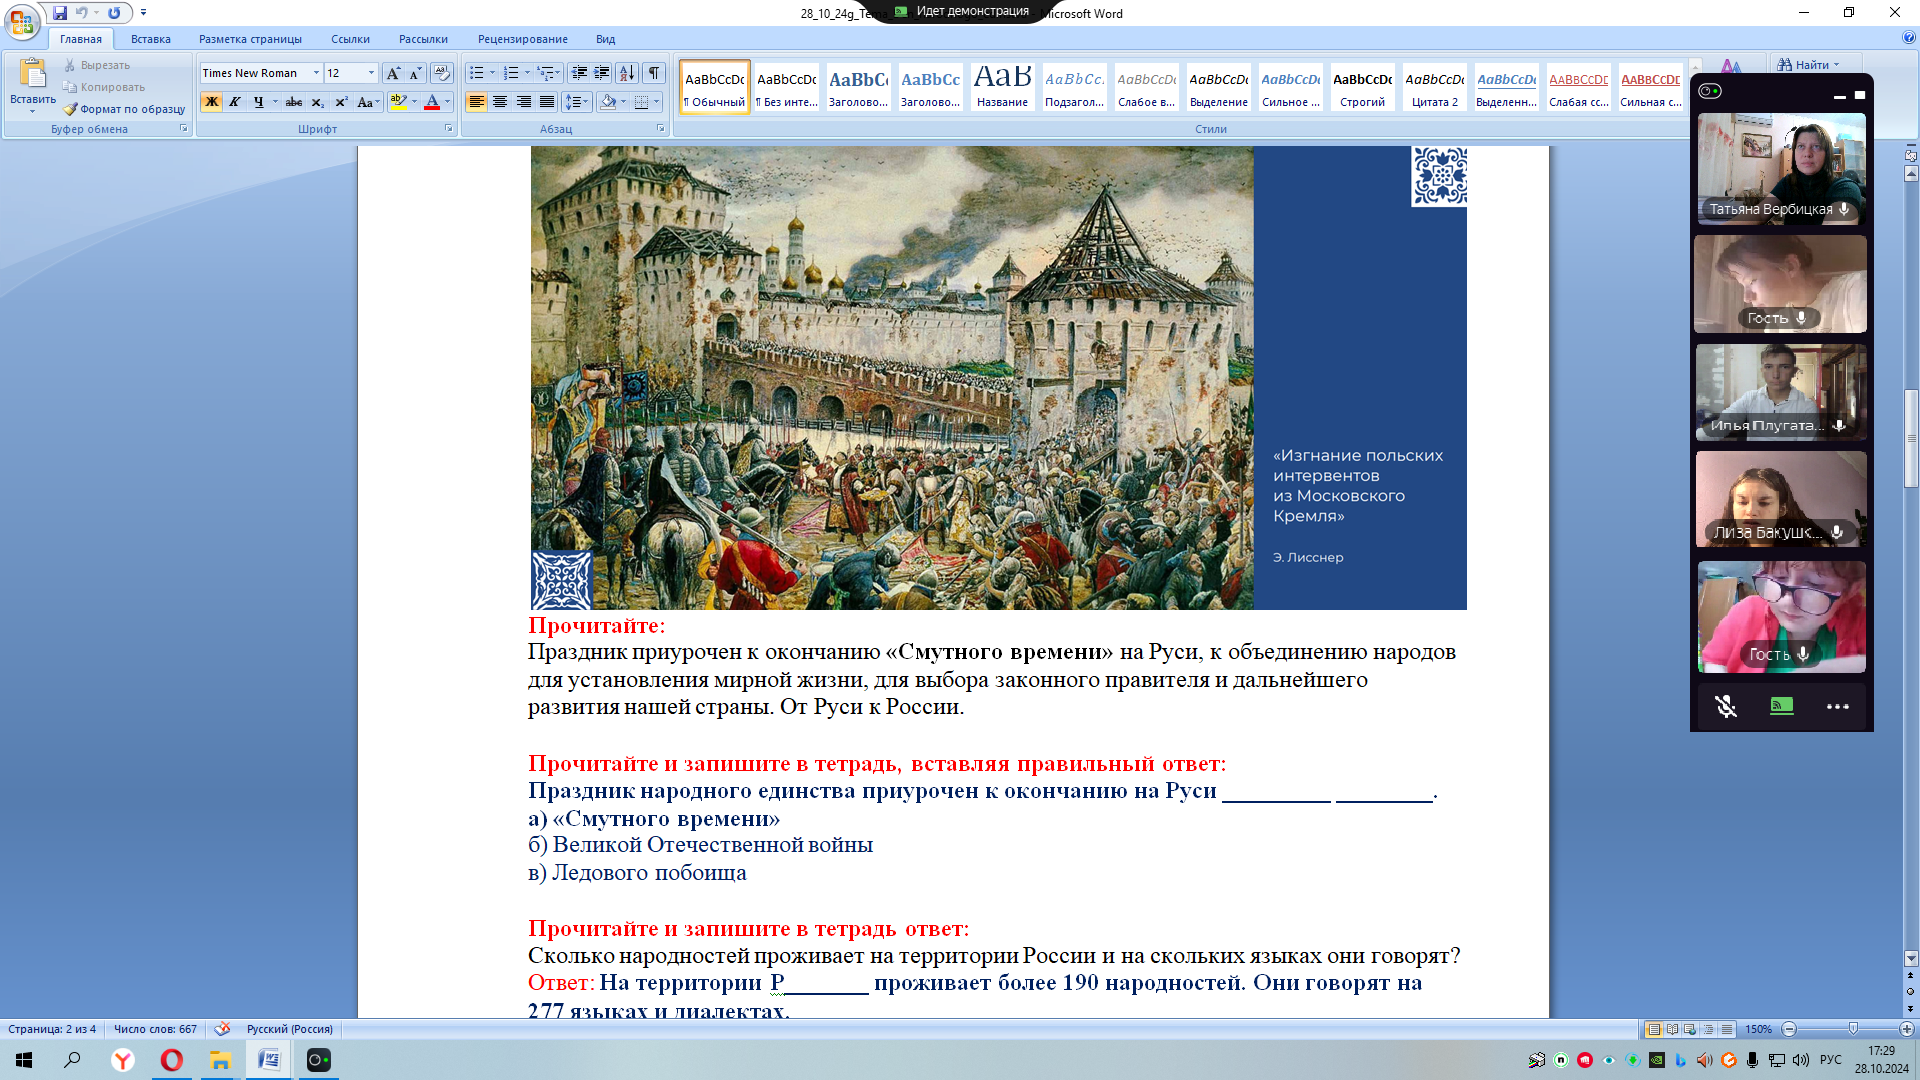The image size is (1920, 1080).
Task: Toggle the show paragraph marks (¶) button
Action: pos(654,73)
